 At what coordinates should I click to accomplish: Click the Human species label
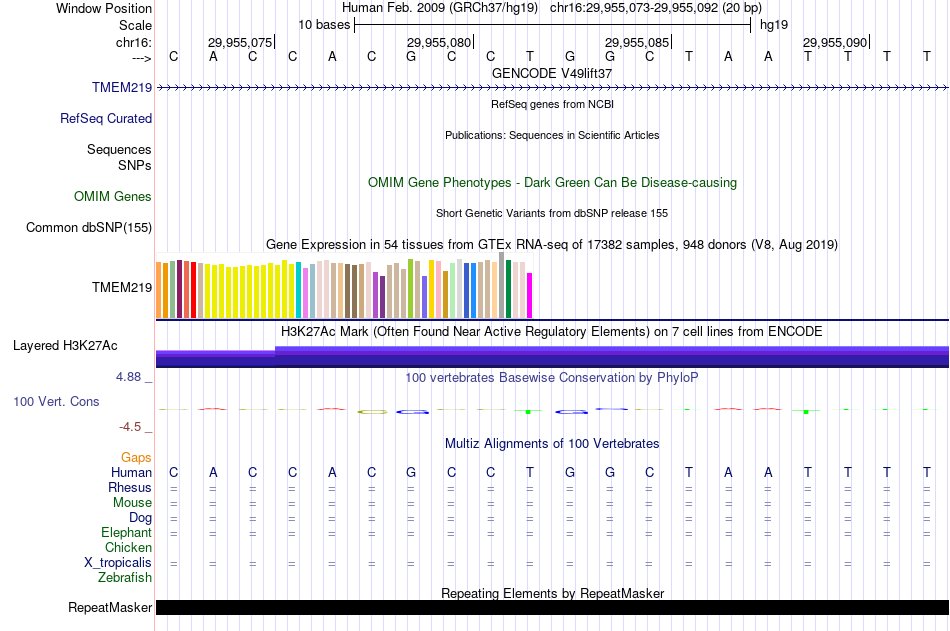coord(131,473)
